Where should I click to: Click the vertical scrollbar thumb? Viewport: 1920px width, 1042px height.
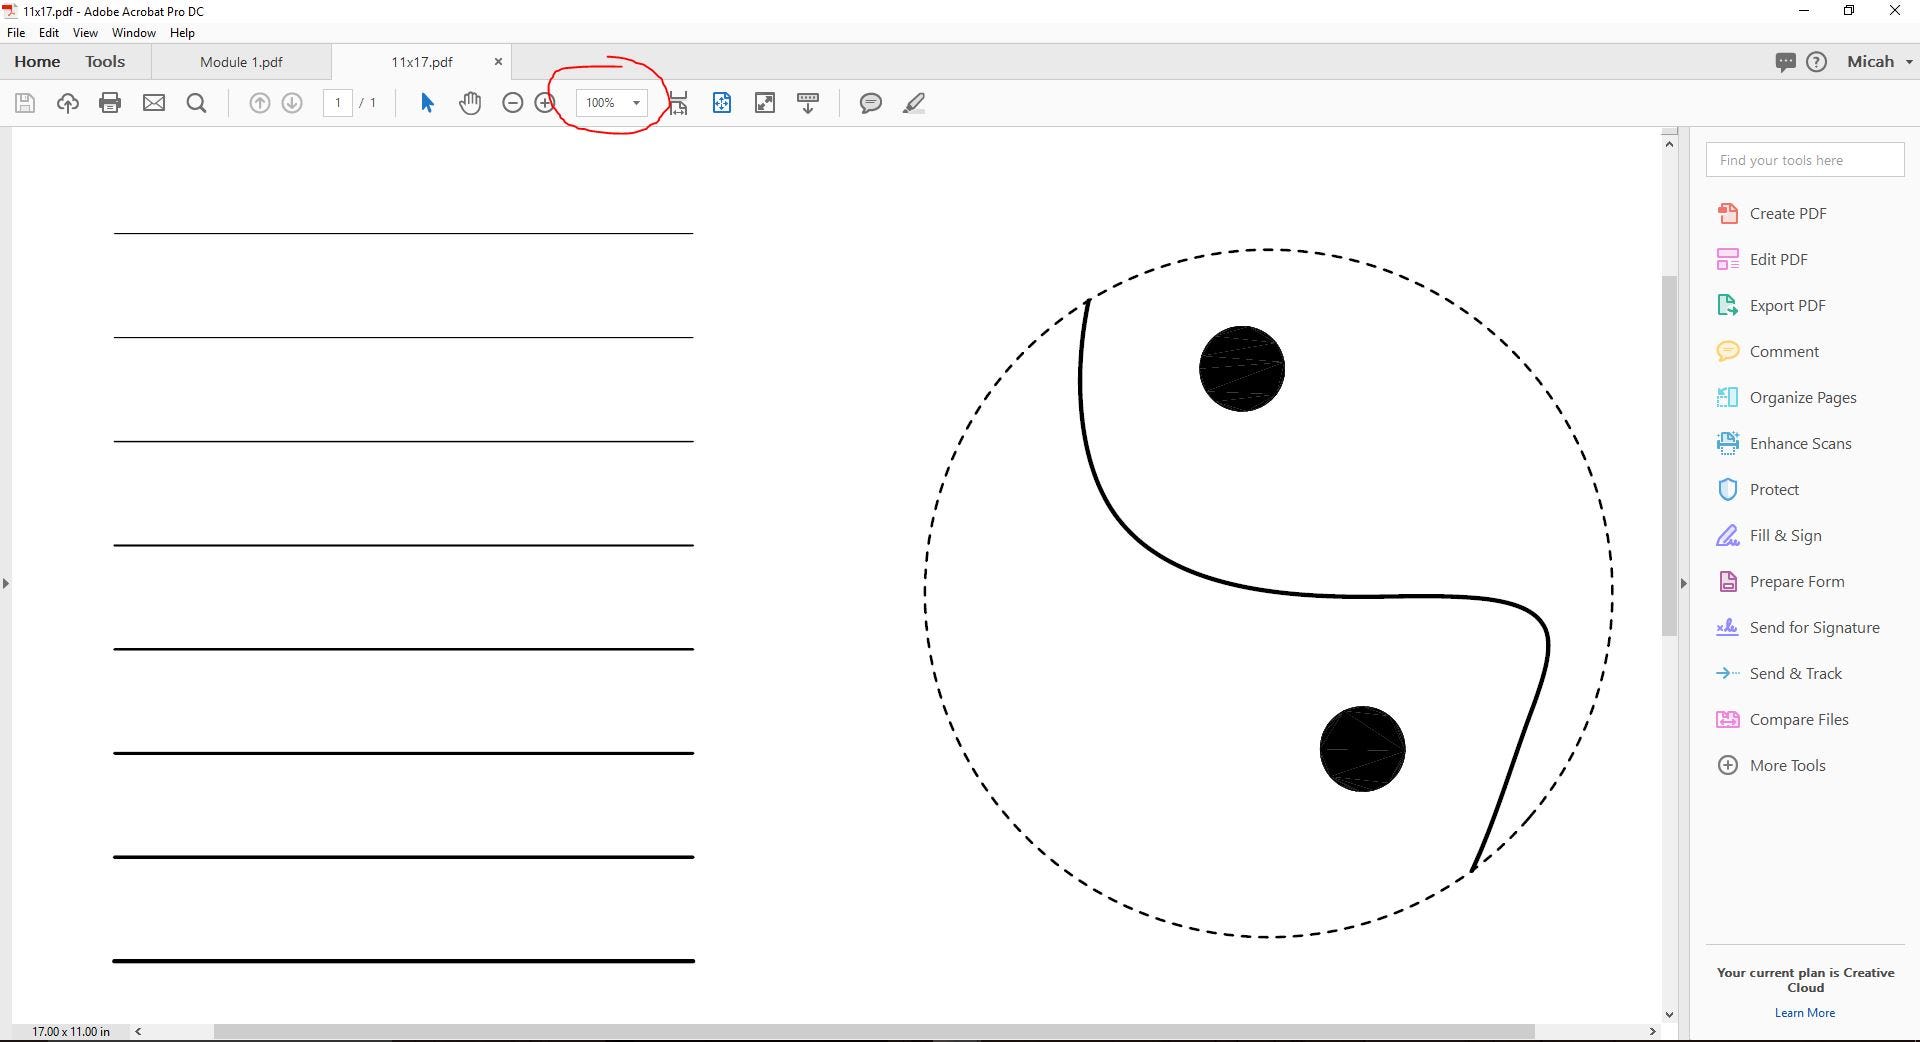[1669, 456]
